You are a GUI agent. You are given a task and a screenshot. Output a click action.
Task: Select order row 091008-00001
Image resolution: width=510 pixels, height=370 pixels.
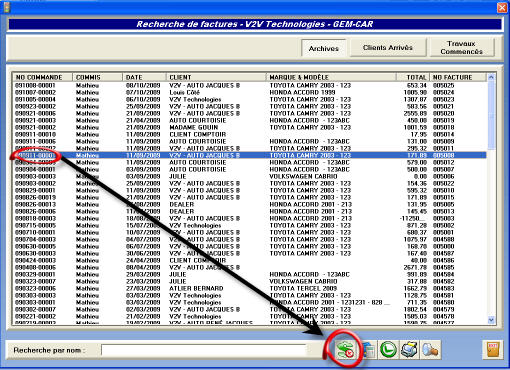[249, 85]
